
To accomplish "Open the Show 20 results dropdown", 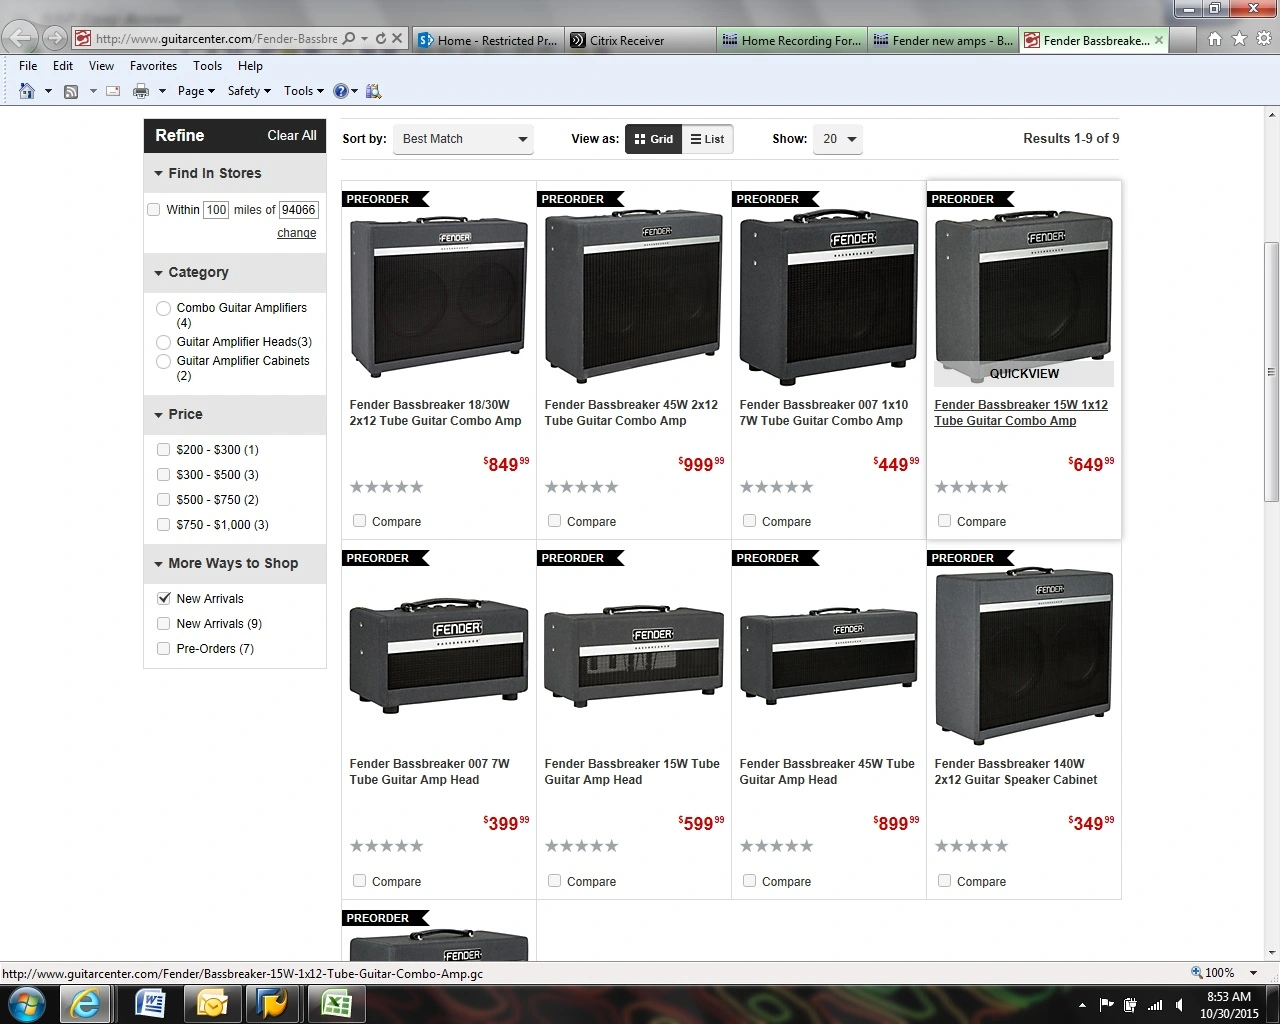I will tap(838, 139).
